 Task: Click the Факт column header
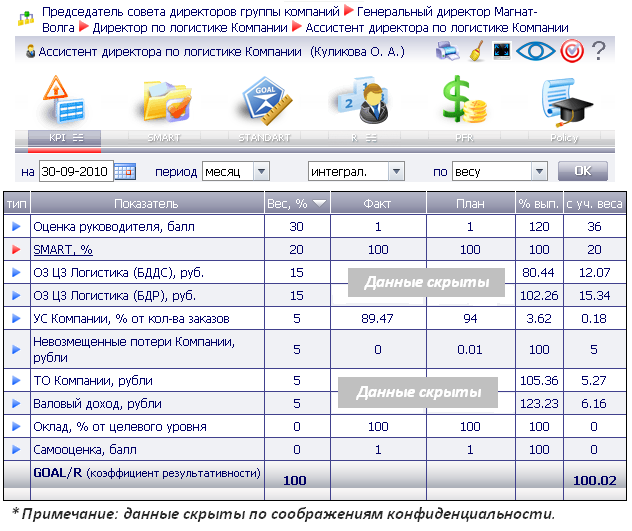378,204
